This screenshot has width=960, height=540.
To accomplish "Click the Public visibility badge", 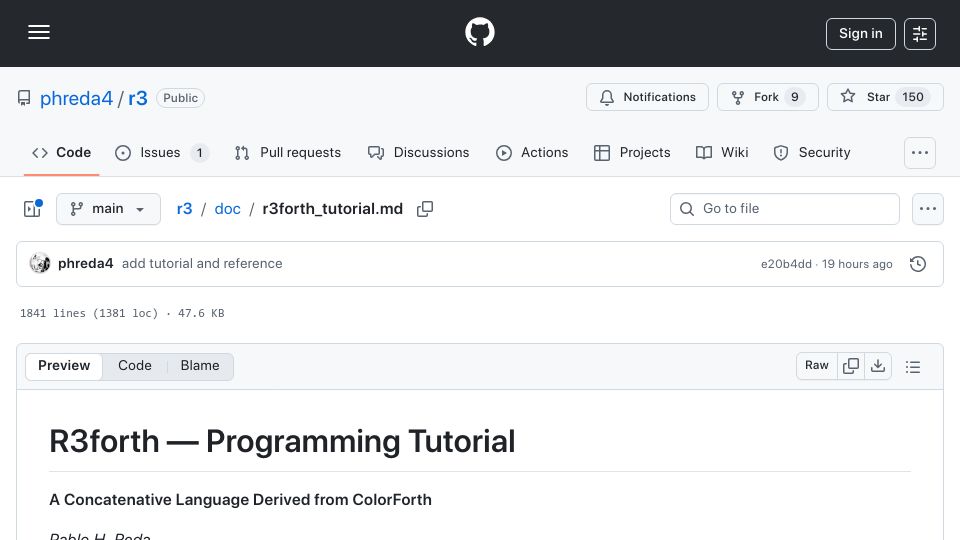I will click(180, 98).
